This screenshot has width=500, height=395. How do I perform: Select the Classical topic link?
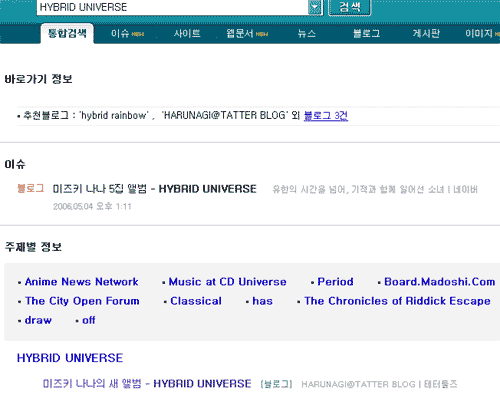[196, 301]
